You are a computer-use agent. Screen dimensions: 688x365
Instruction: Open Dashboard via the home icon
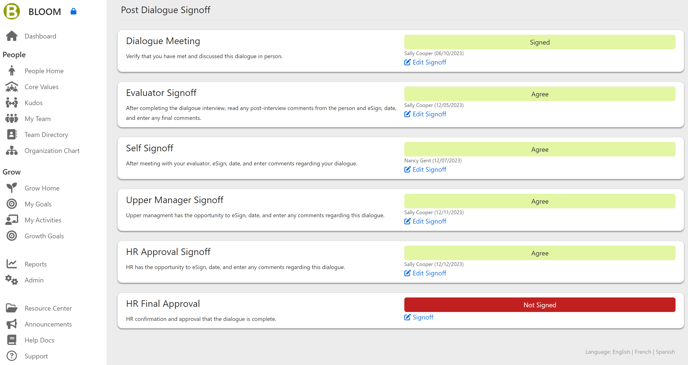point(12,36)
